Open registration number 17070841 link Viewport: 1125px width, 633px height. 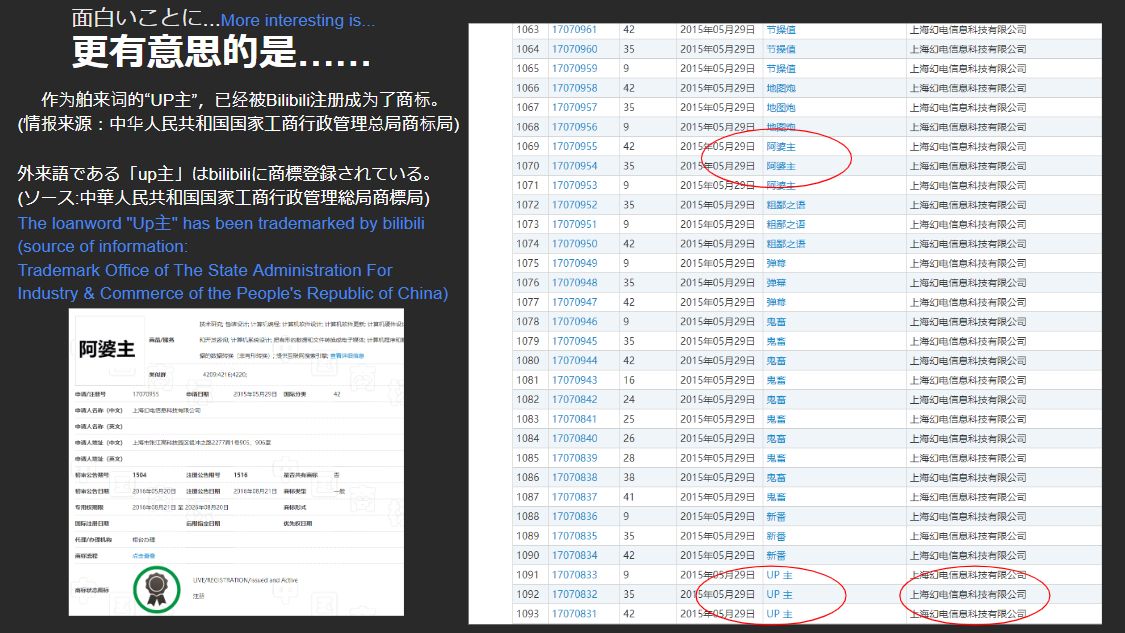pos(574,418)
